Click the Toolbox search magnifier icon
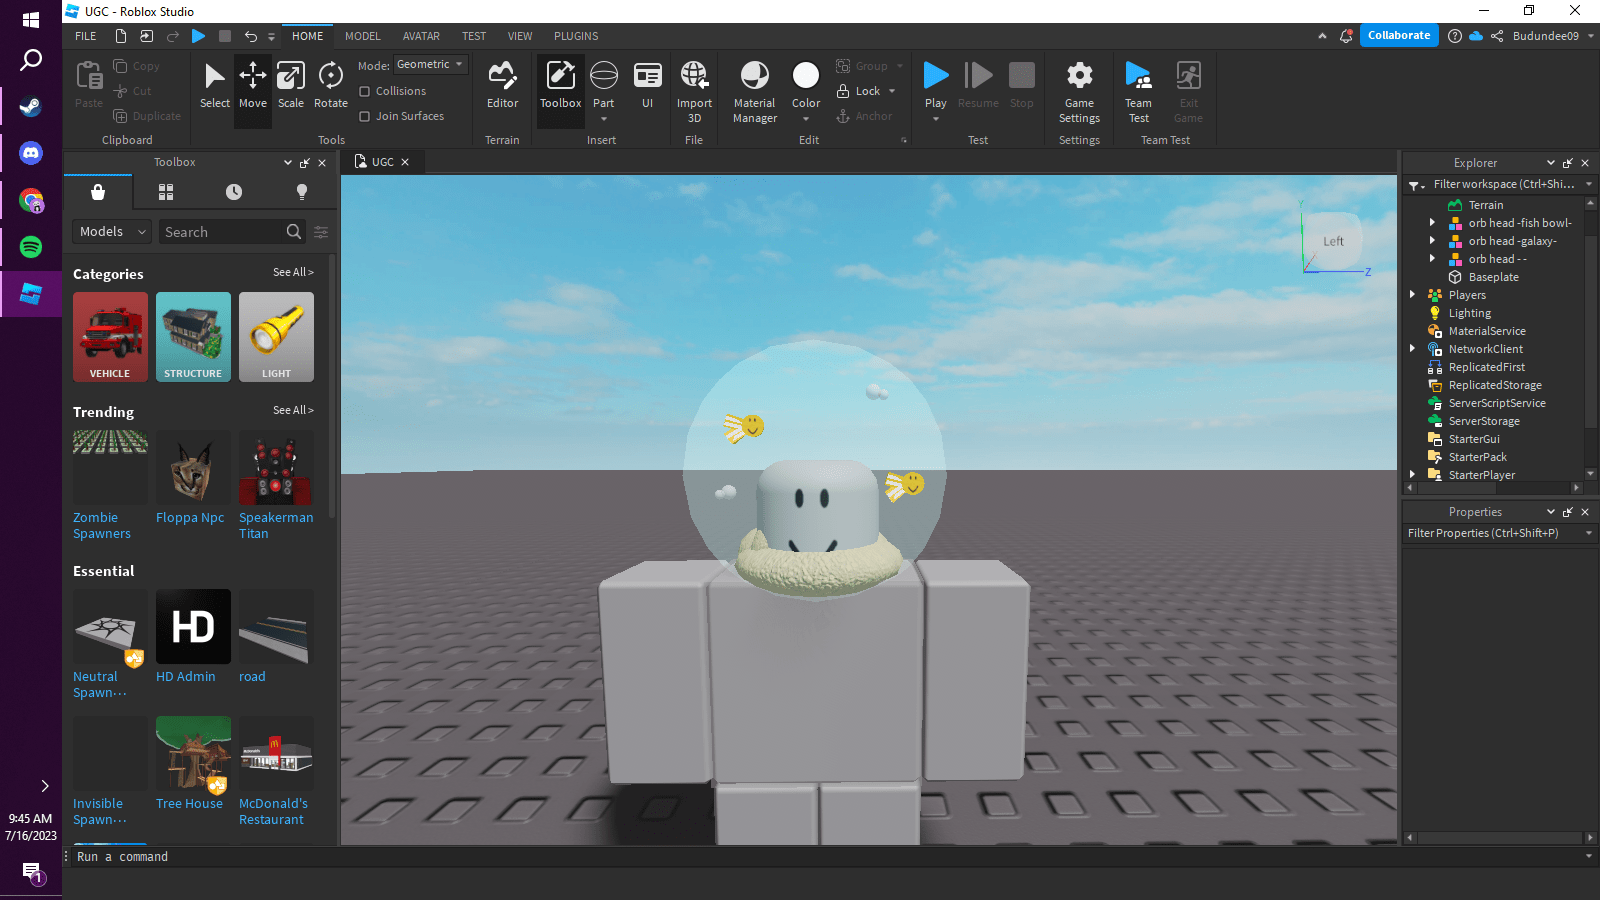This screenshot has height=900, width=1600. pyautogui.click(x=293, y=231)
